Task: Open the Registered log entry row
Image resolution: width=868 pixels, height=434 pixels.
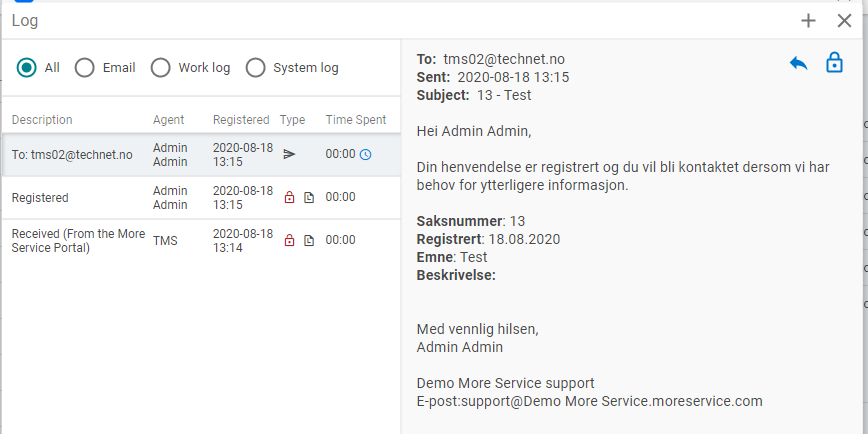Action: point(202,198)
